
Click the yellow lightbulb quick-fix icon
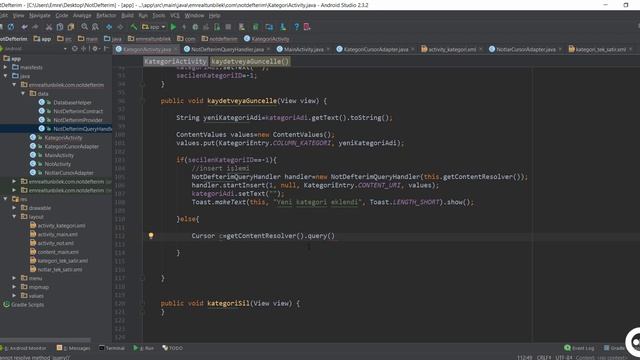[x=151, y=236]
